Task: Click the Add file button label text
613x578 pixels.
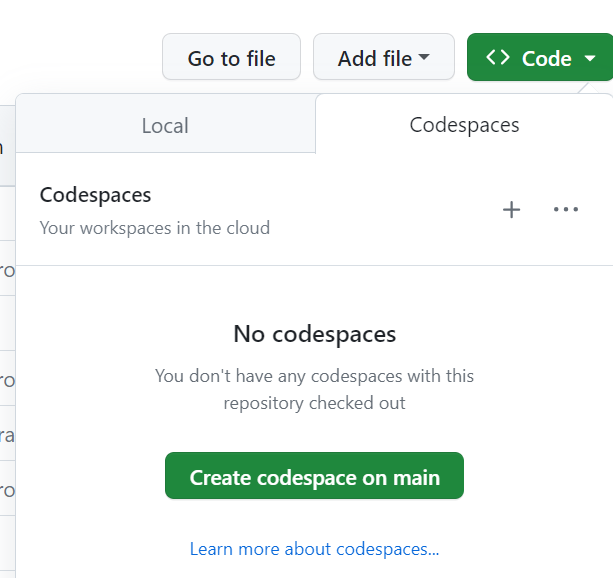Action: [374, 59]
